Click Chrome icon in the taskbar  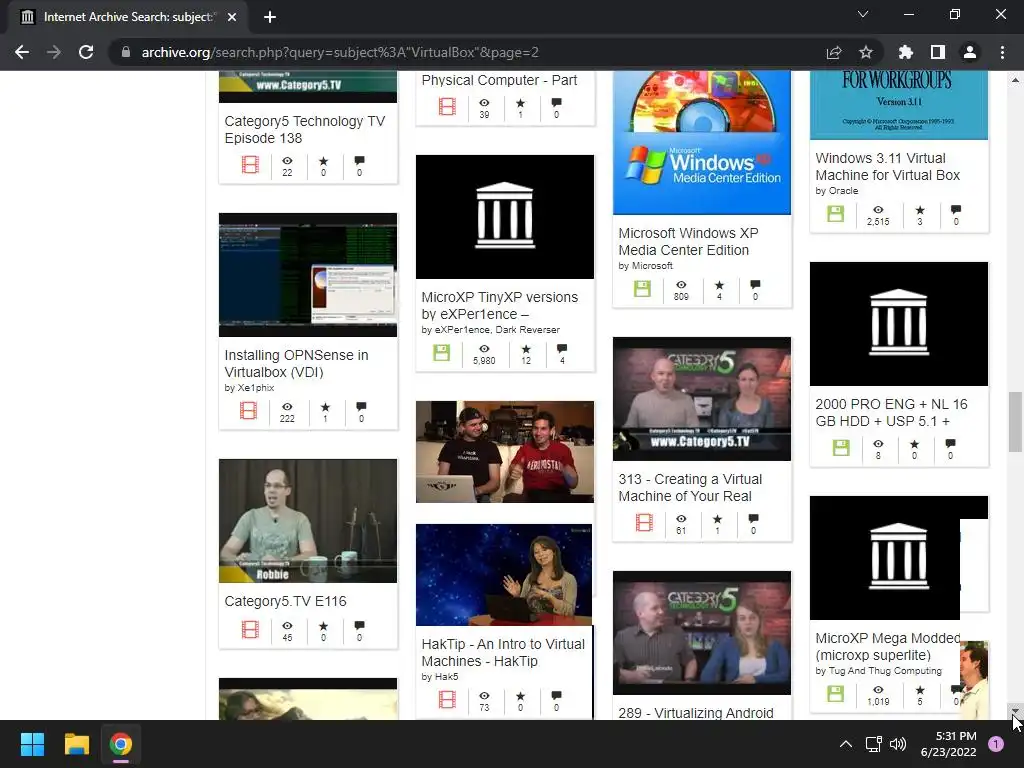click(x=121, y=744)
